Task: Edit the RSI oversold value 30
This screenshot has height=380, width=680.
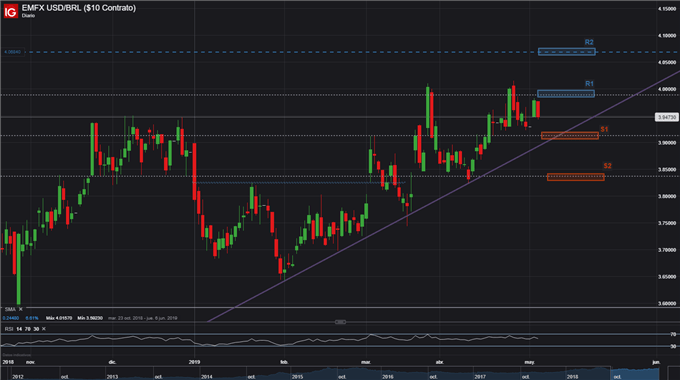Action: pos(36,329)
